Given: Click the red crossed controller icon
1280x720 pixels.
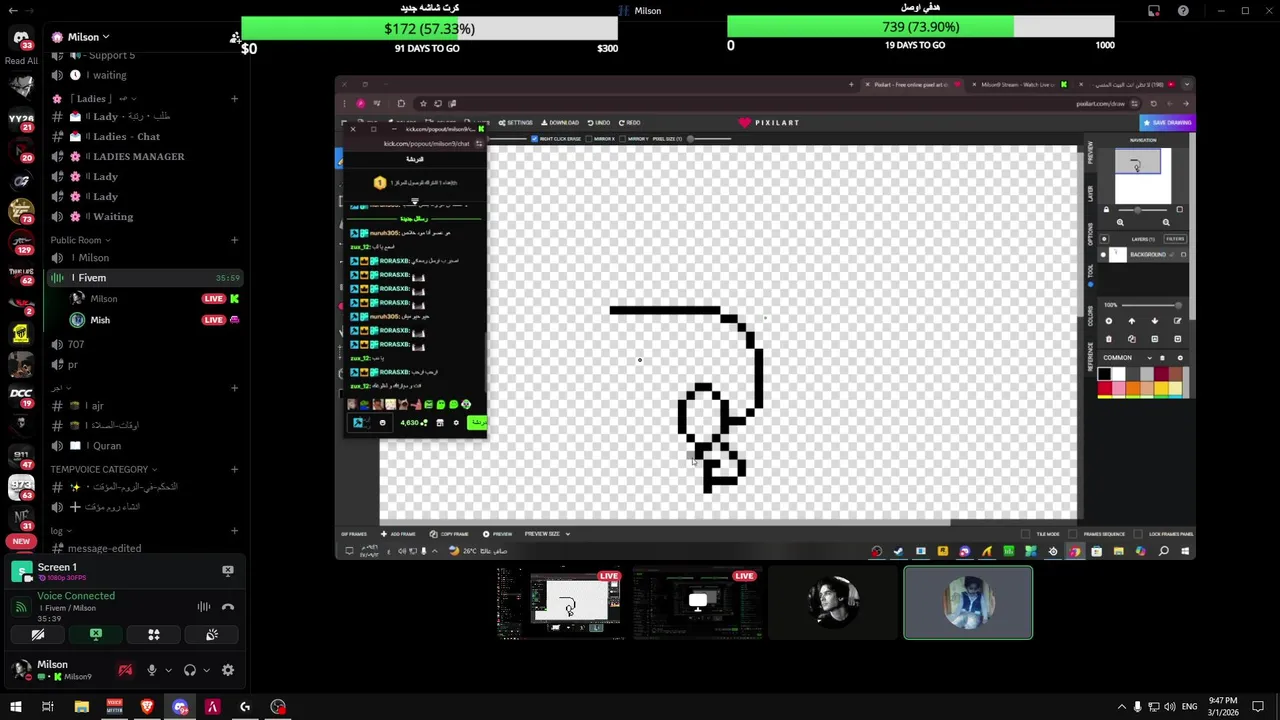Looking at the screenshot, I should pos(125,670).
